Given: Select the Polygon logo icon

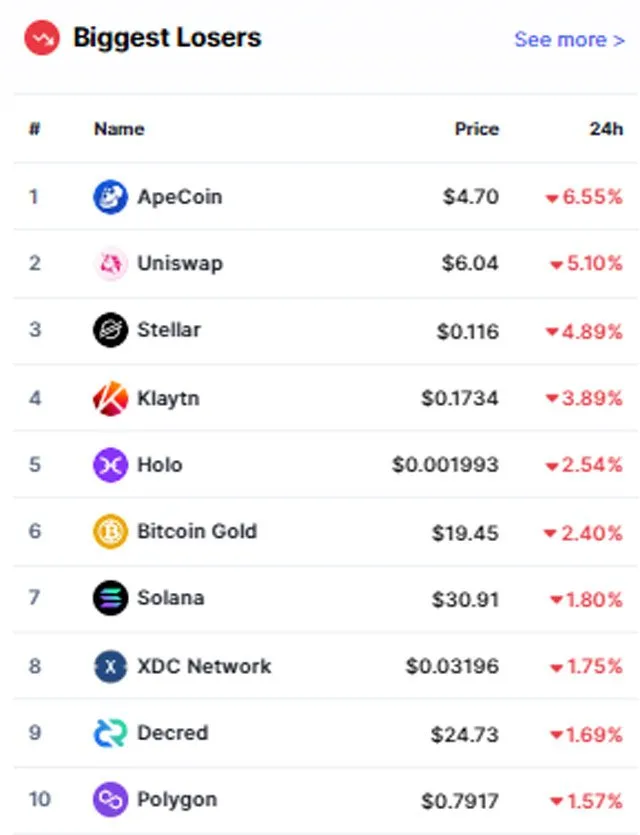Looking at the screenshot, I should tap(110, 799).
